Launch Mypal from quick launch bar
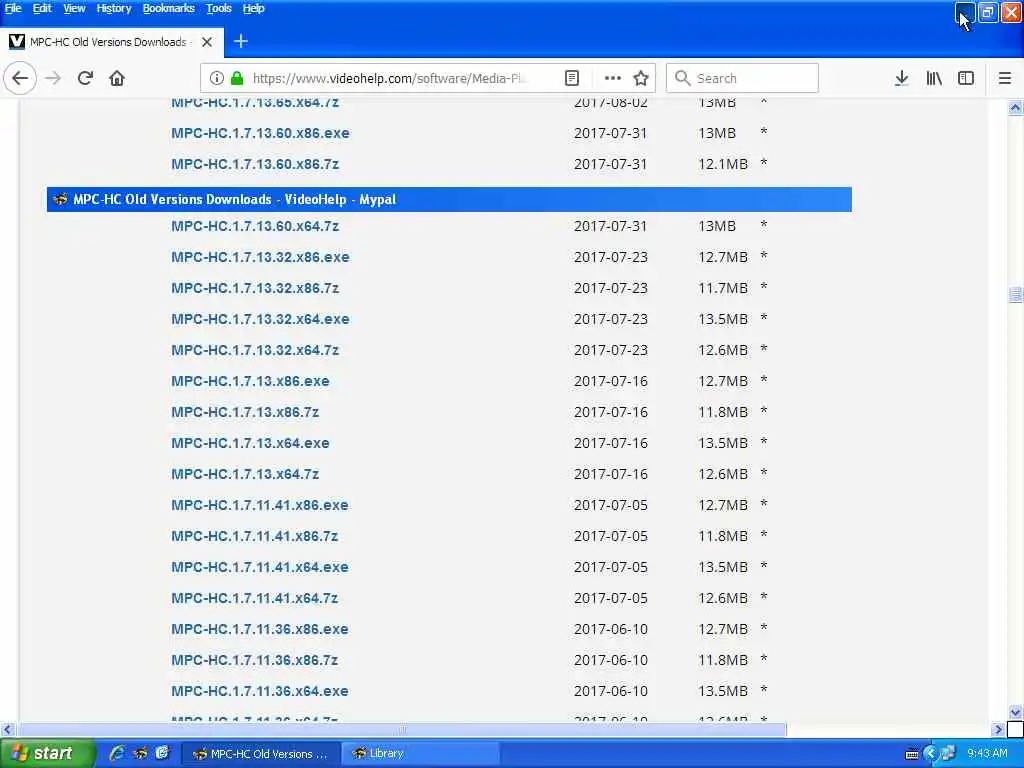This screenshot has width=1024, height=768. [x=140, y=753]
